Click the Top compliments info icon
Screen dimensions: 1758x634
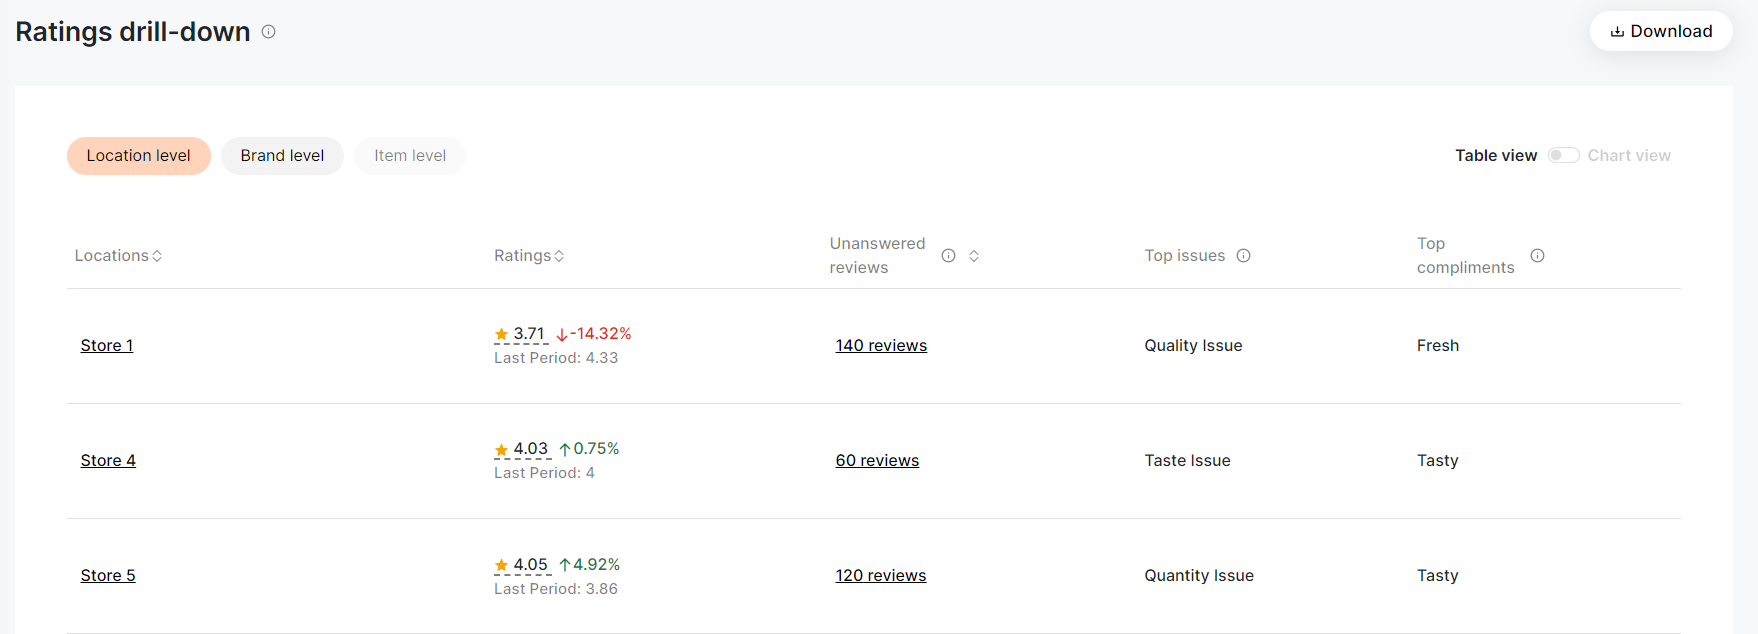1537,256
